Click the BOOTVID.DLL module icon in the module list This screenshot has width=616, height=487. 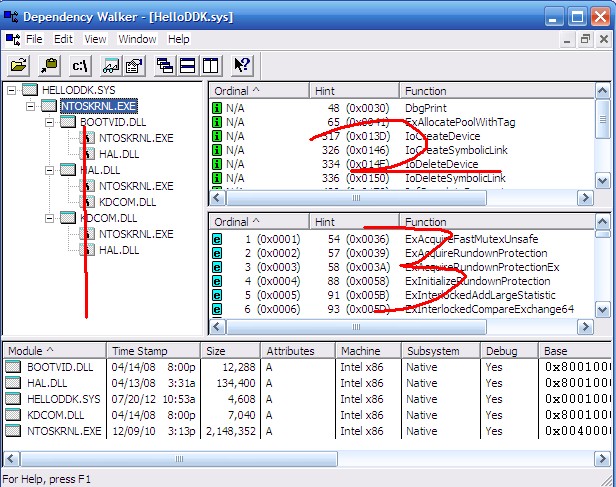[13, 367]
